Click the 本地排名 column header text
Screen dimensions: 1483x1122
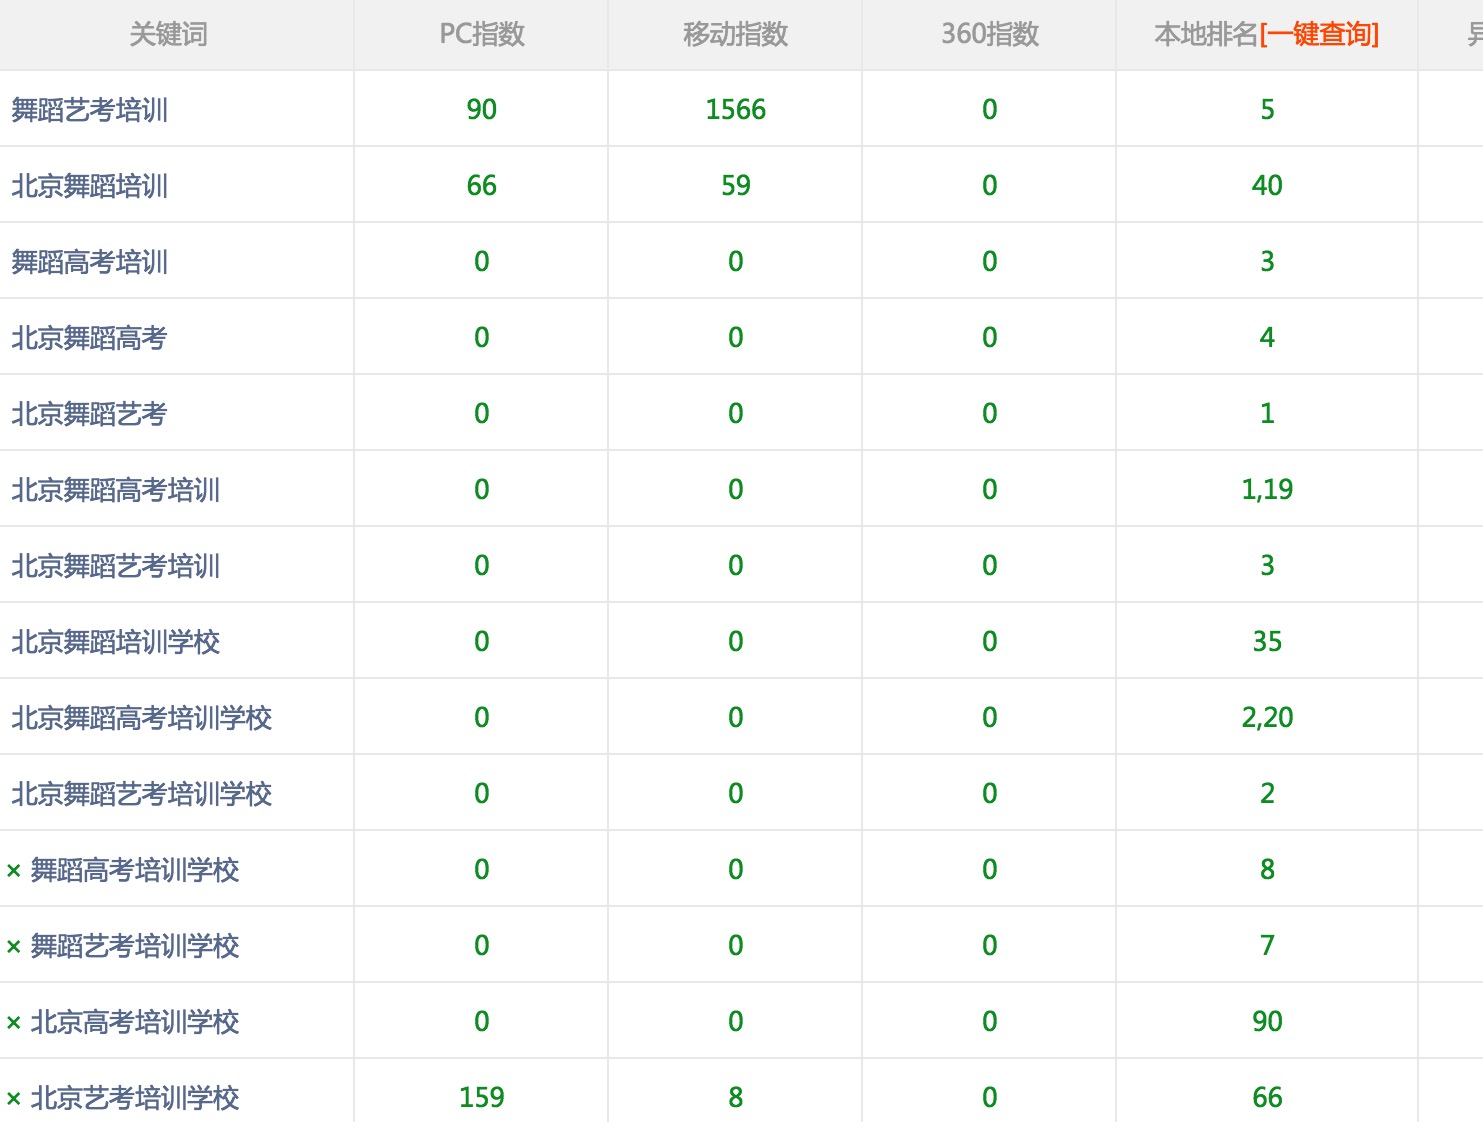tap(1206, 35)
